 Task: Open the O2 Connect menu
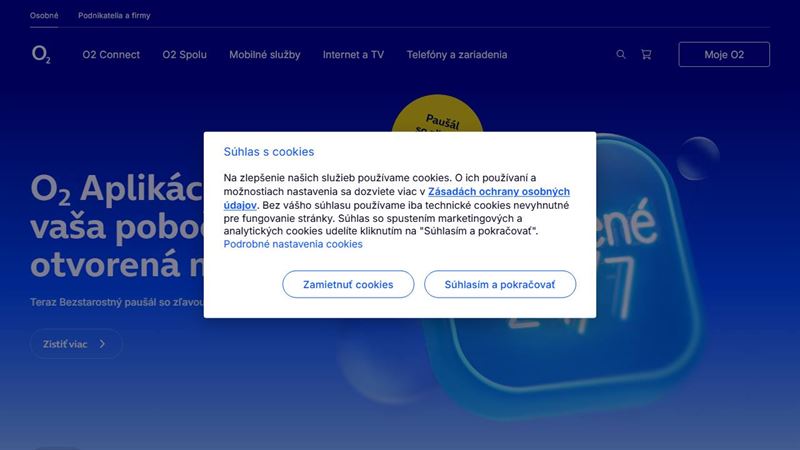coord(111,55)
